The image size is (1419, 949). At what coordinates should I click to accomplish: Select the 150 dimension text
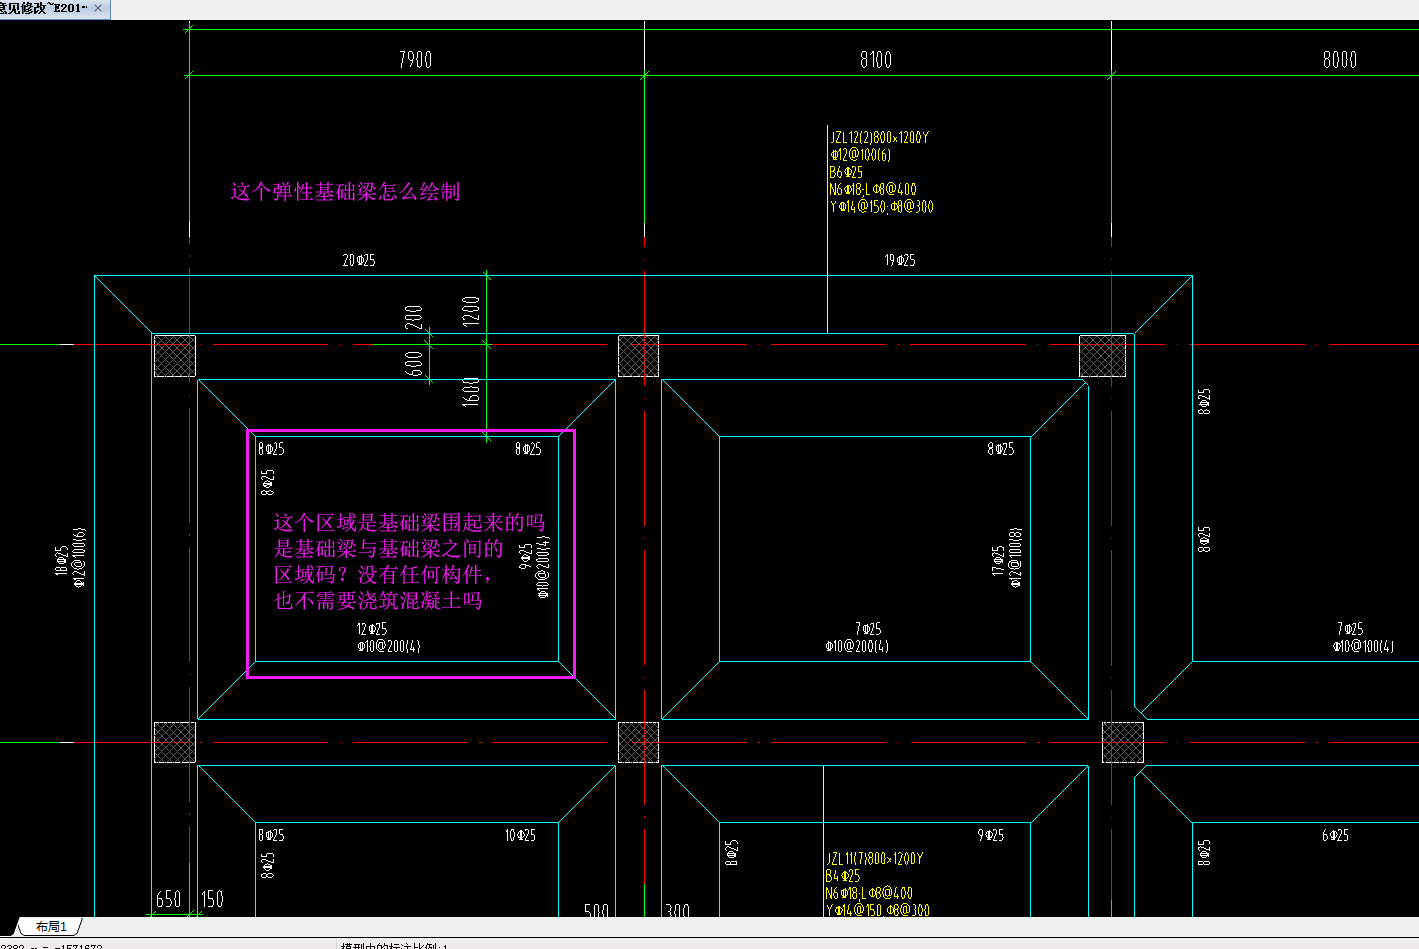(x=212, y=899)
